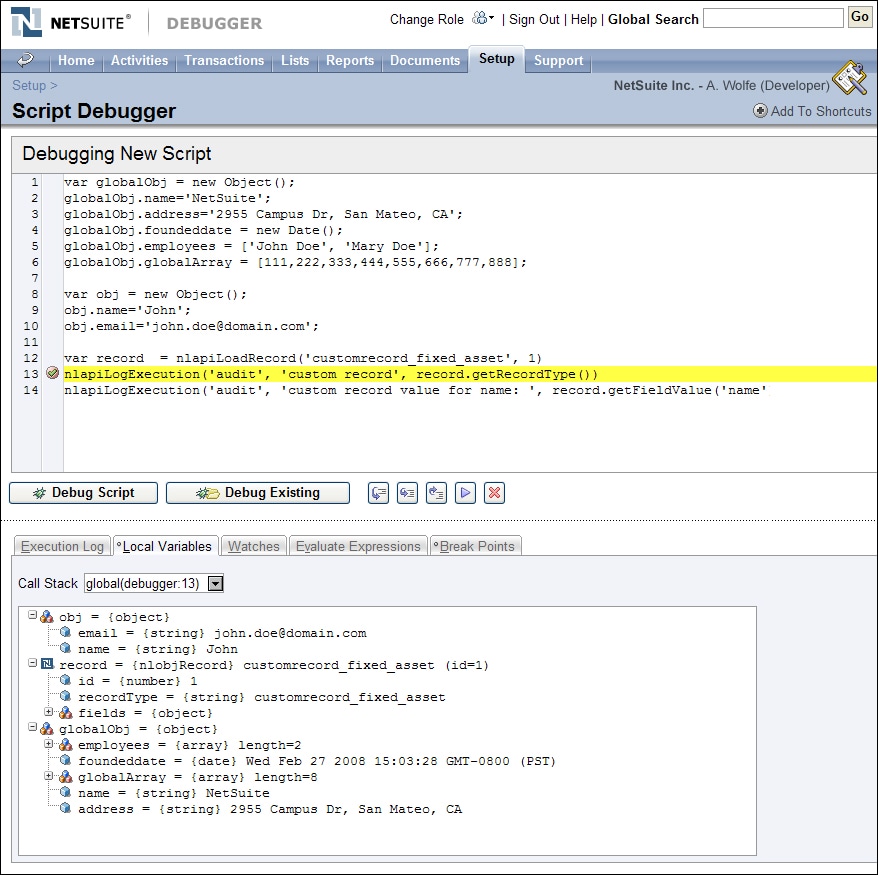
Task: Expand the employees array node
Action: pos(49,743)
